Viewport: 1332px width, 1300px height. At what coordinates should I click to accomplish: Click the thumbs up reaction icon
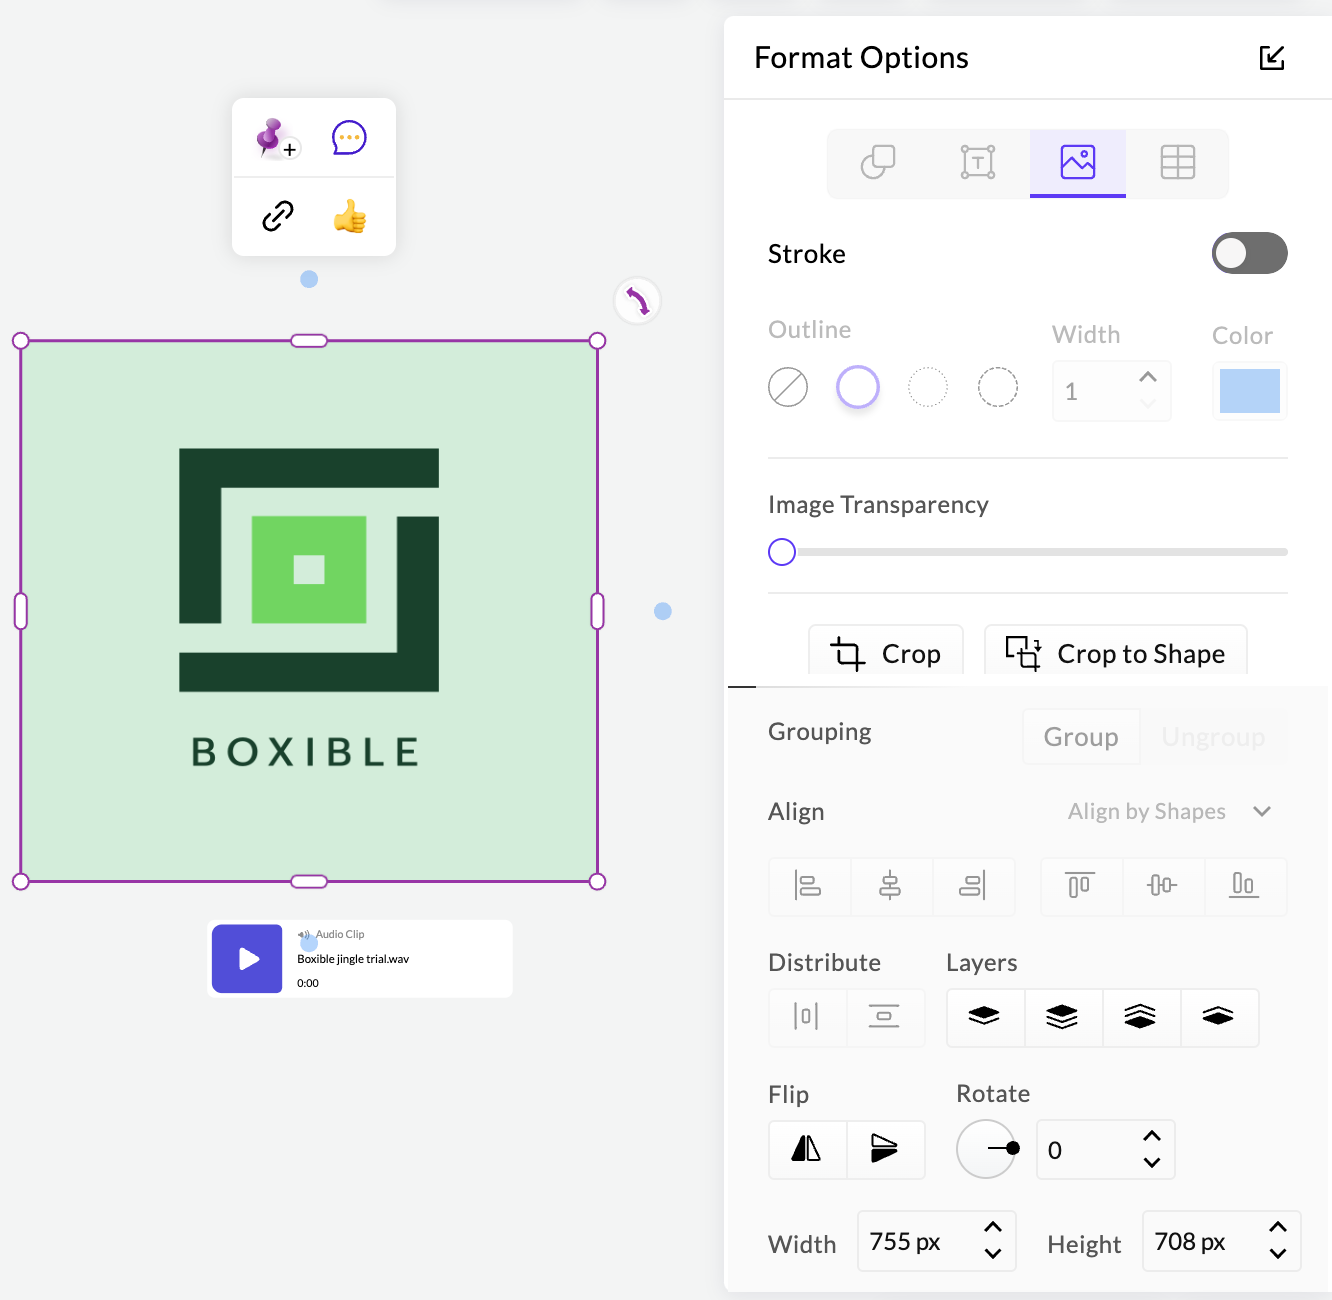350,216
